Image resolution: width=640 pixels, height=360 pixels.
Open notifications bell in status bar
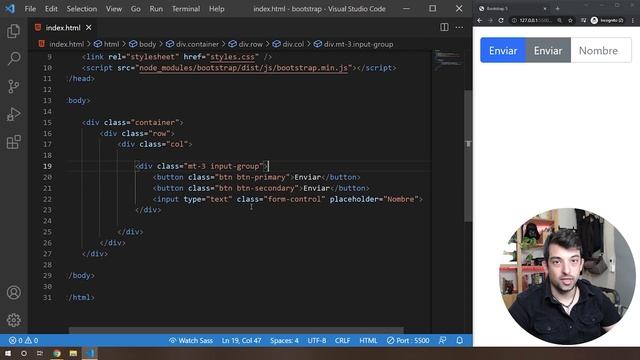[460, 340]
